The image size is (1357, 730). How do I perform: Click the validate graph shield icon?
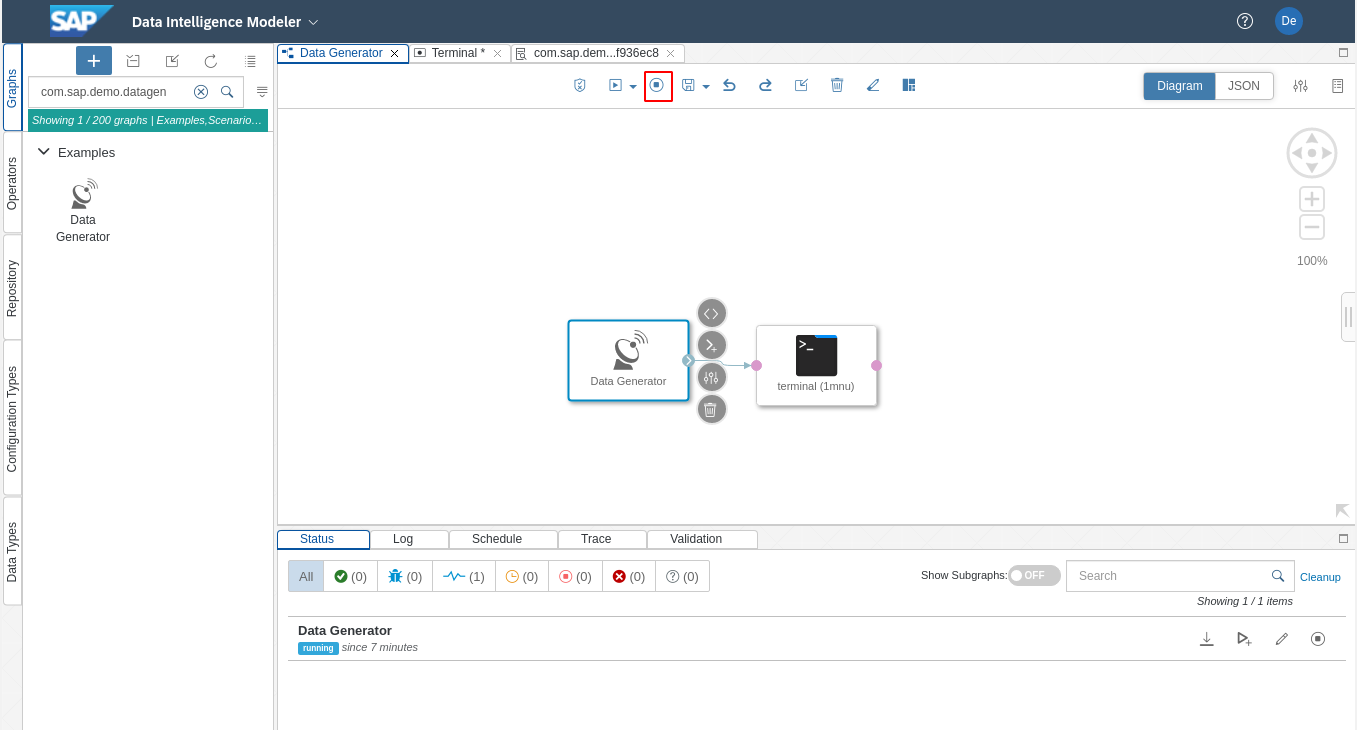pyautogui.click(x=580, y=86)
